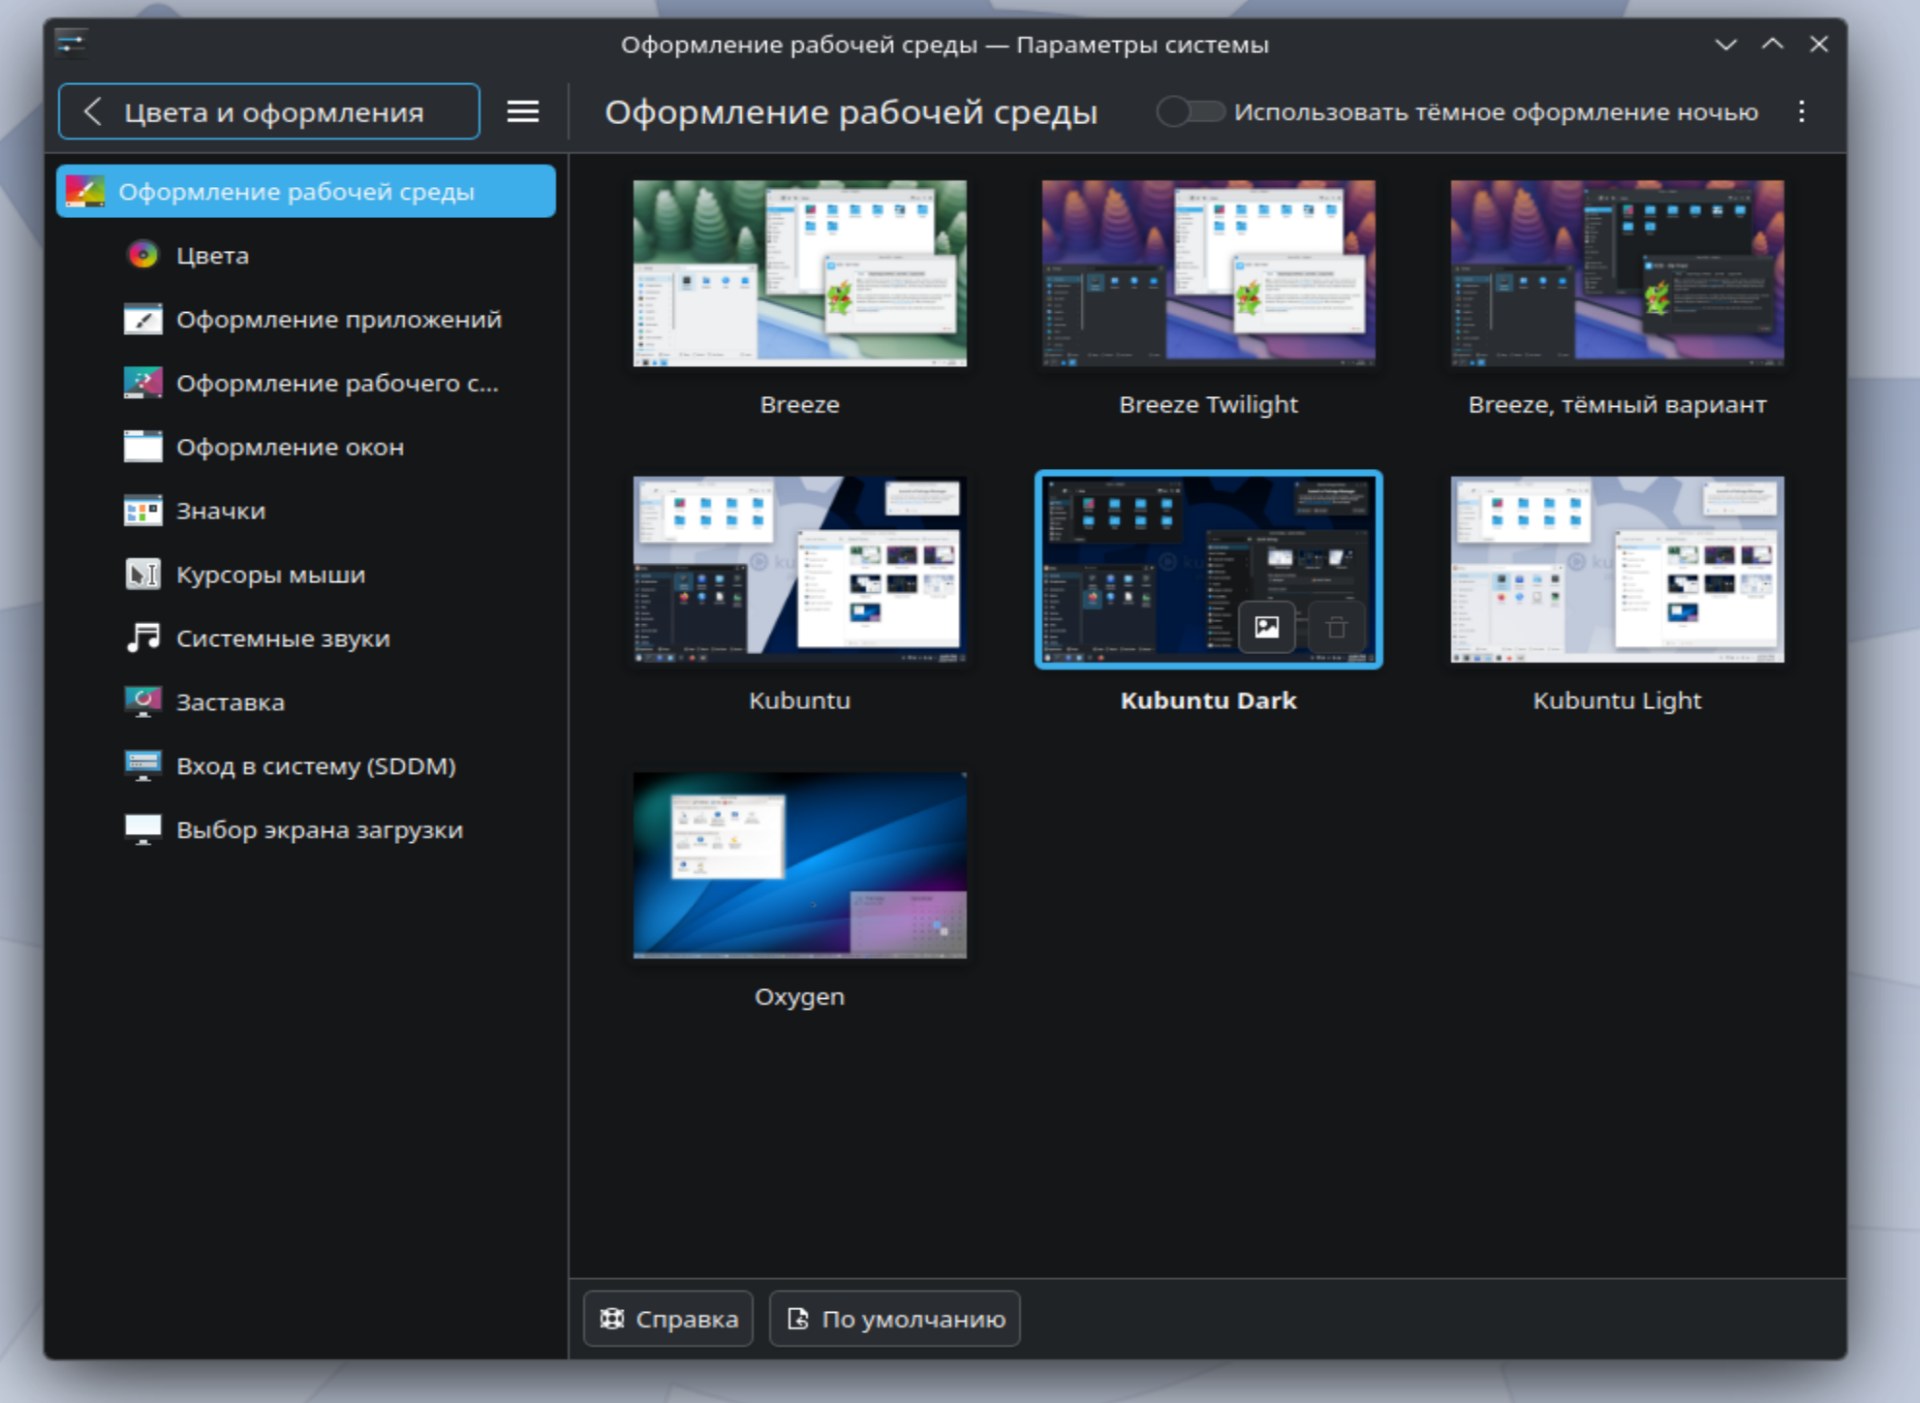Click the Вход в систему (SDDM) icon

142,766
